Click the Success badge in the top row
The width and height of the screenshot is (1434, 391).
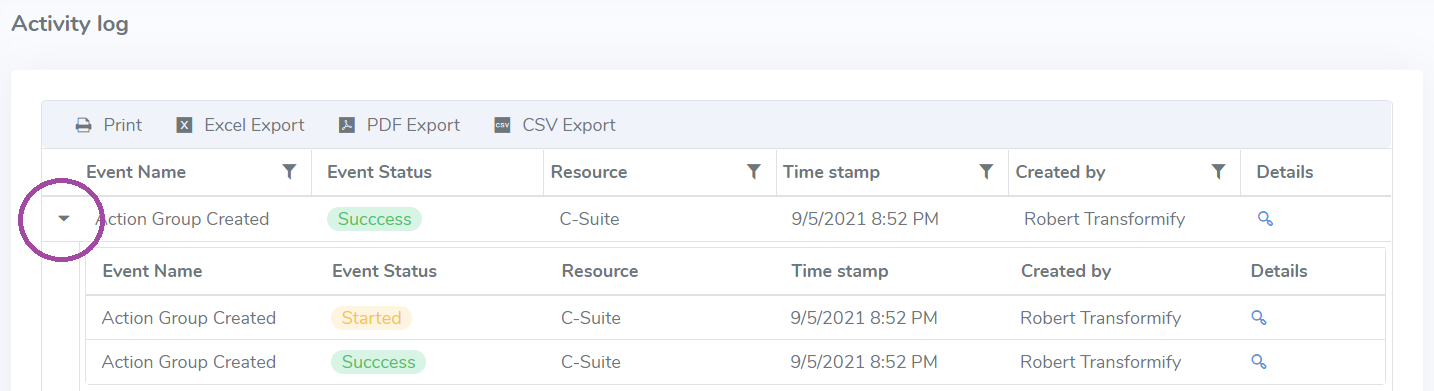(374, 219)
